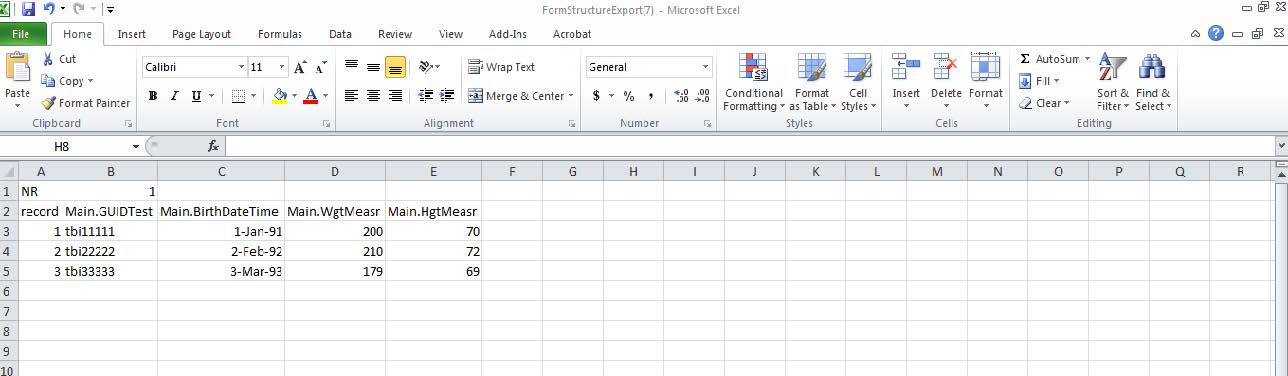1288x376 pixels.
Task: Toggle Bottom Align vertical alignment
Action: pos(395,67)
